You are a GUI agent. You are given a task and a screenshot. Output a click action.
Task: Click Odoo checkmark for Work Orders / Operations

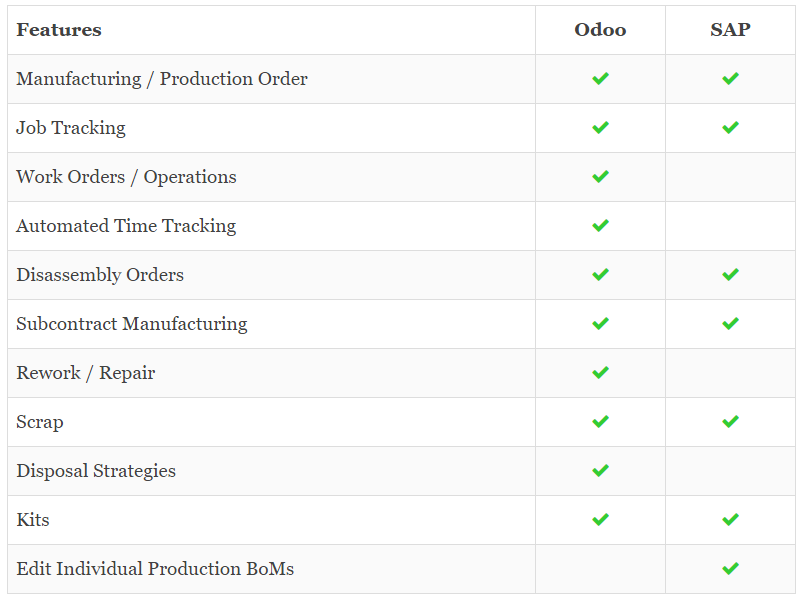600,177
